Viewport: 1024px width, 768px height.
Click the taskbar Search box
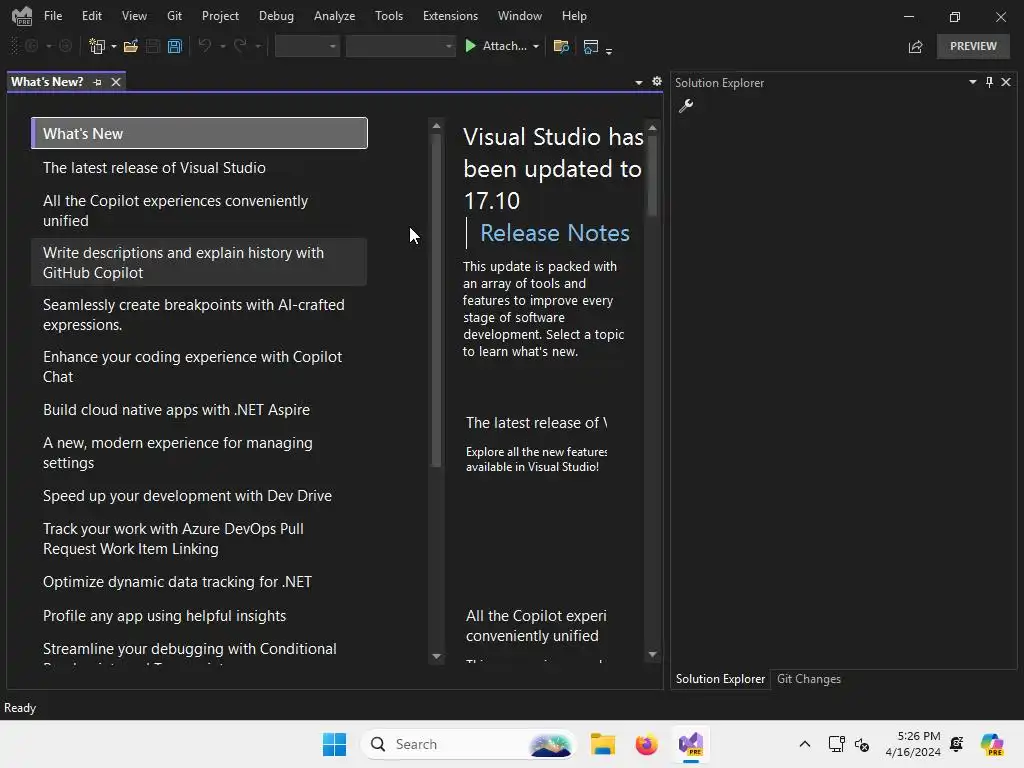468,744
